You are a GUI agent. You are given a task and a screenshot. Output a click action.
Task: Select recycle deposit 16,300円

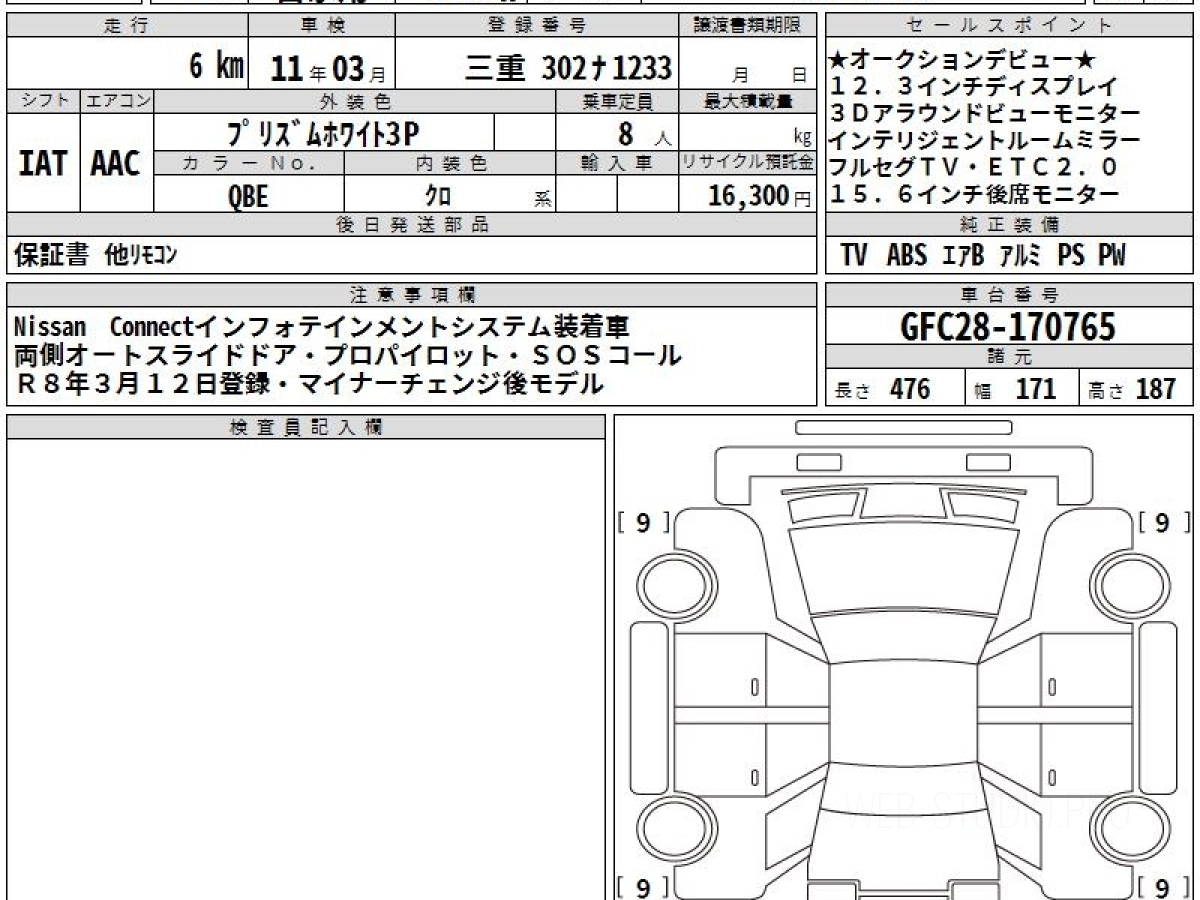click(x=760, y=196)
